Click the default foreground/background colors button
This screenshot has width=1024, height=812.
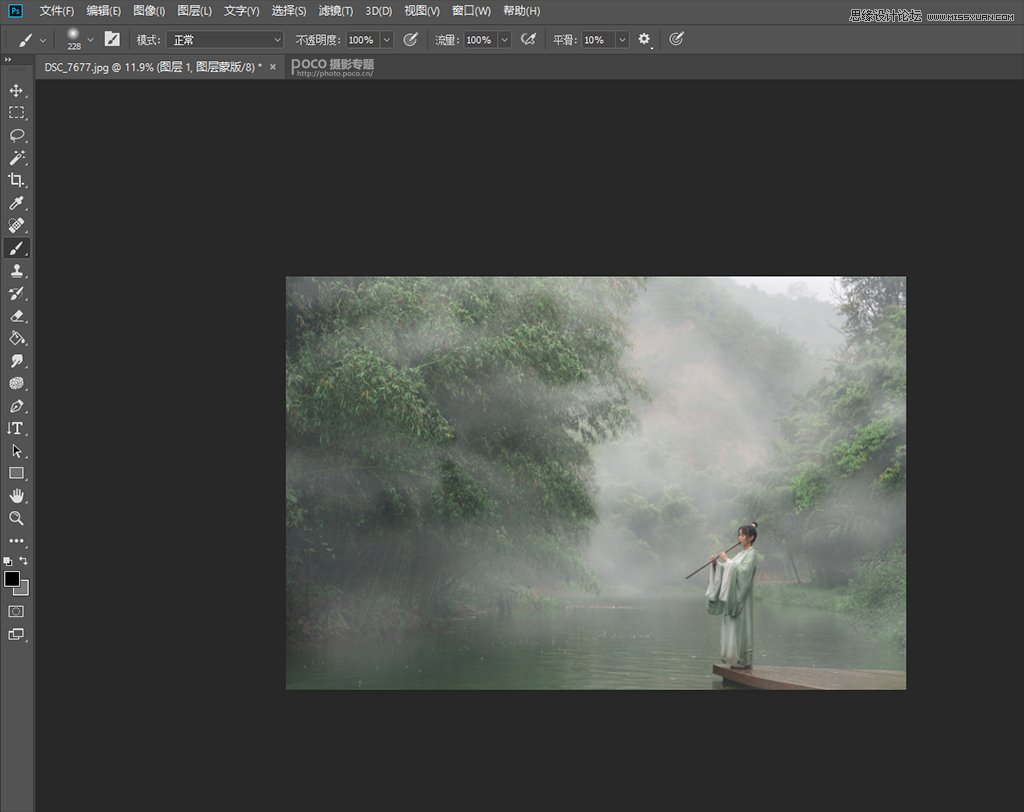click(x=7, y=563)
